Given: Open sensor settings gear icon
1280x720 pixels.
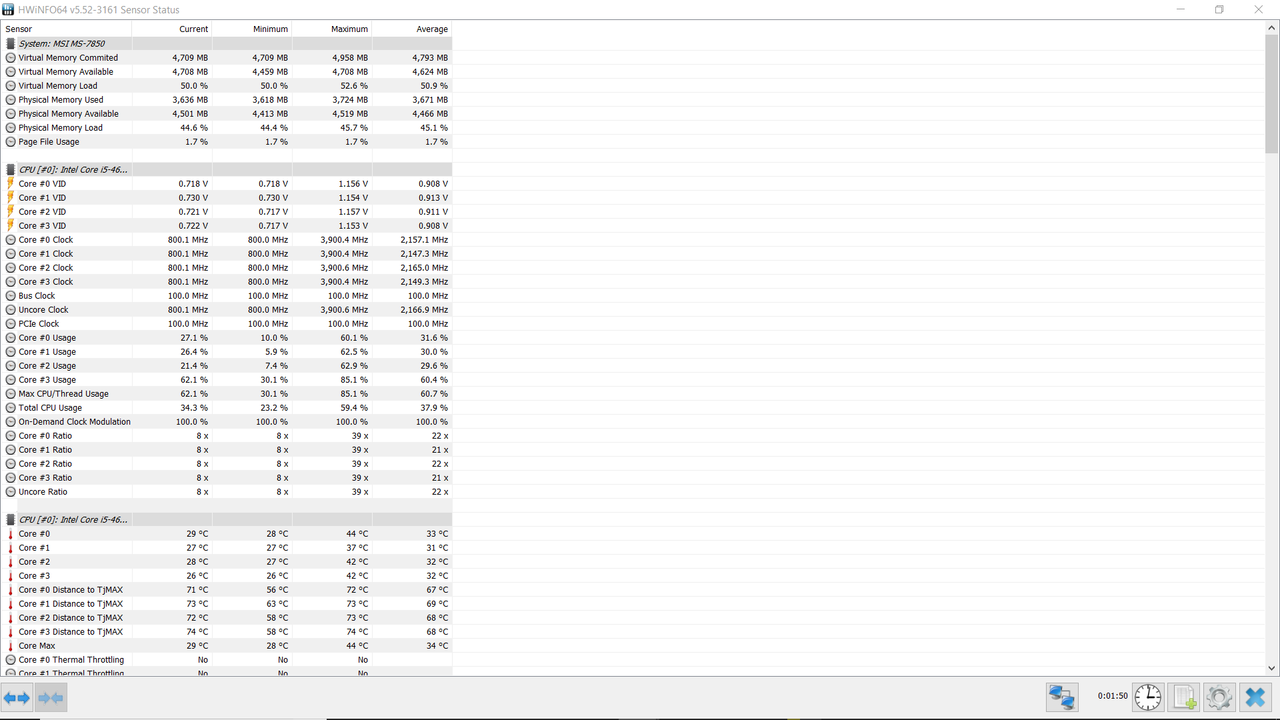Looking at the screenshot, I should 1218,697.
